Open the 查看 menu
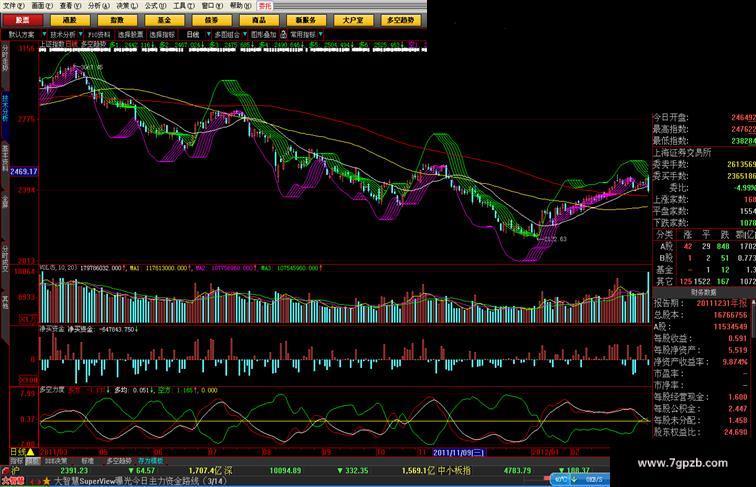 pyautogui.click(x=70, y=6)
